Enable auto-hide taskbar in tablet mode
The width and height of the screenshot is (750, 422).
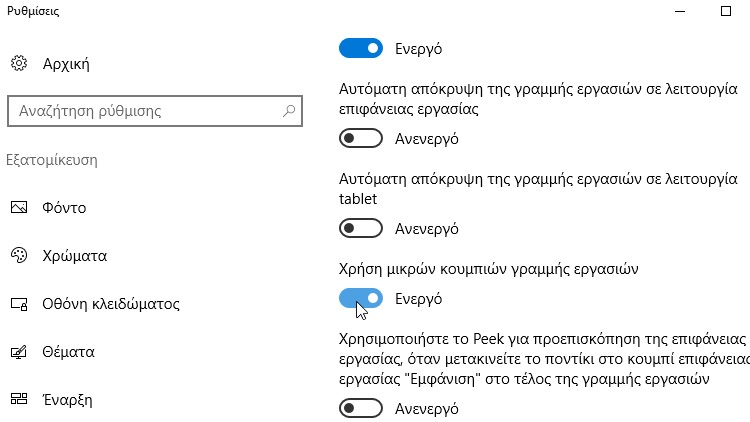[361, 228]
